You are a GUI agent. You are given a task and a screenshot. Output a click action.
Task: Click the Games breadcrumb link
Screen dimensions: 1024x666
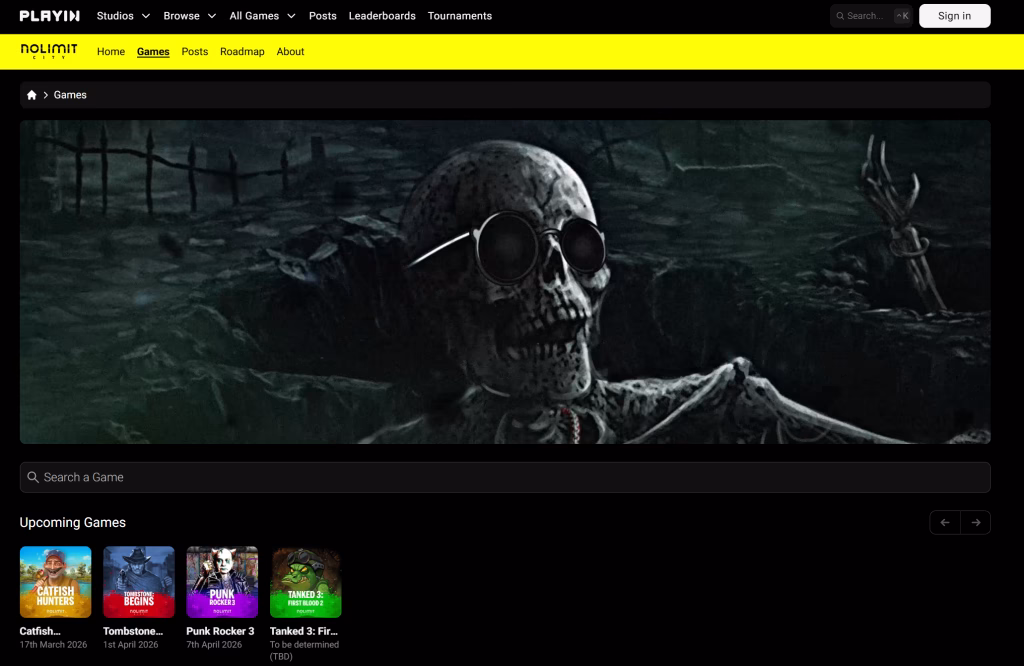[70, 95]
